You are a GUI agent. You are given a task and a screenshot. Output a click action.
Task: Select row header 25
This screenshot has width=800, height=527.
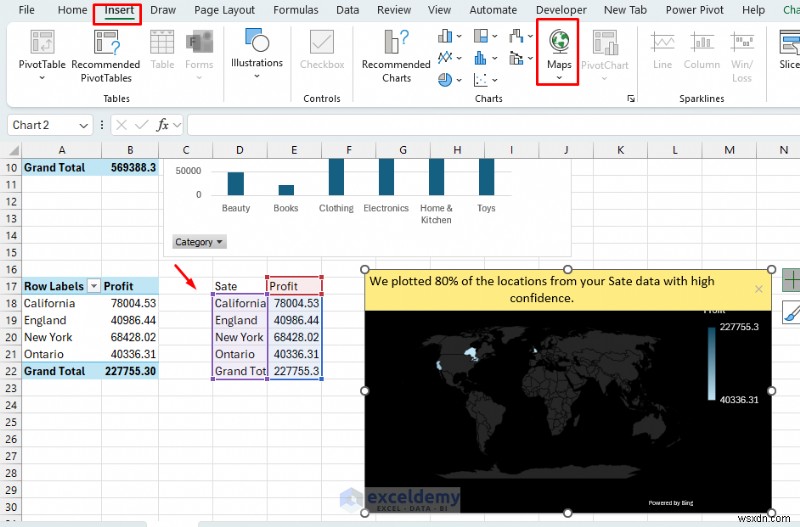coord(11,422)
